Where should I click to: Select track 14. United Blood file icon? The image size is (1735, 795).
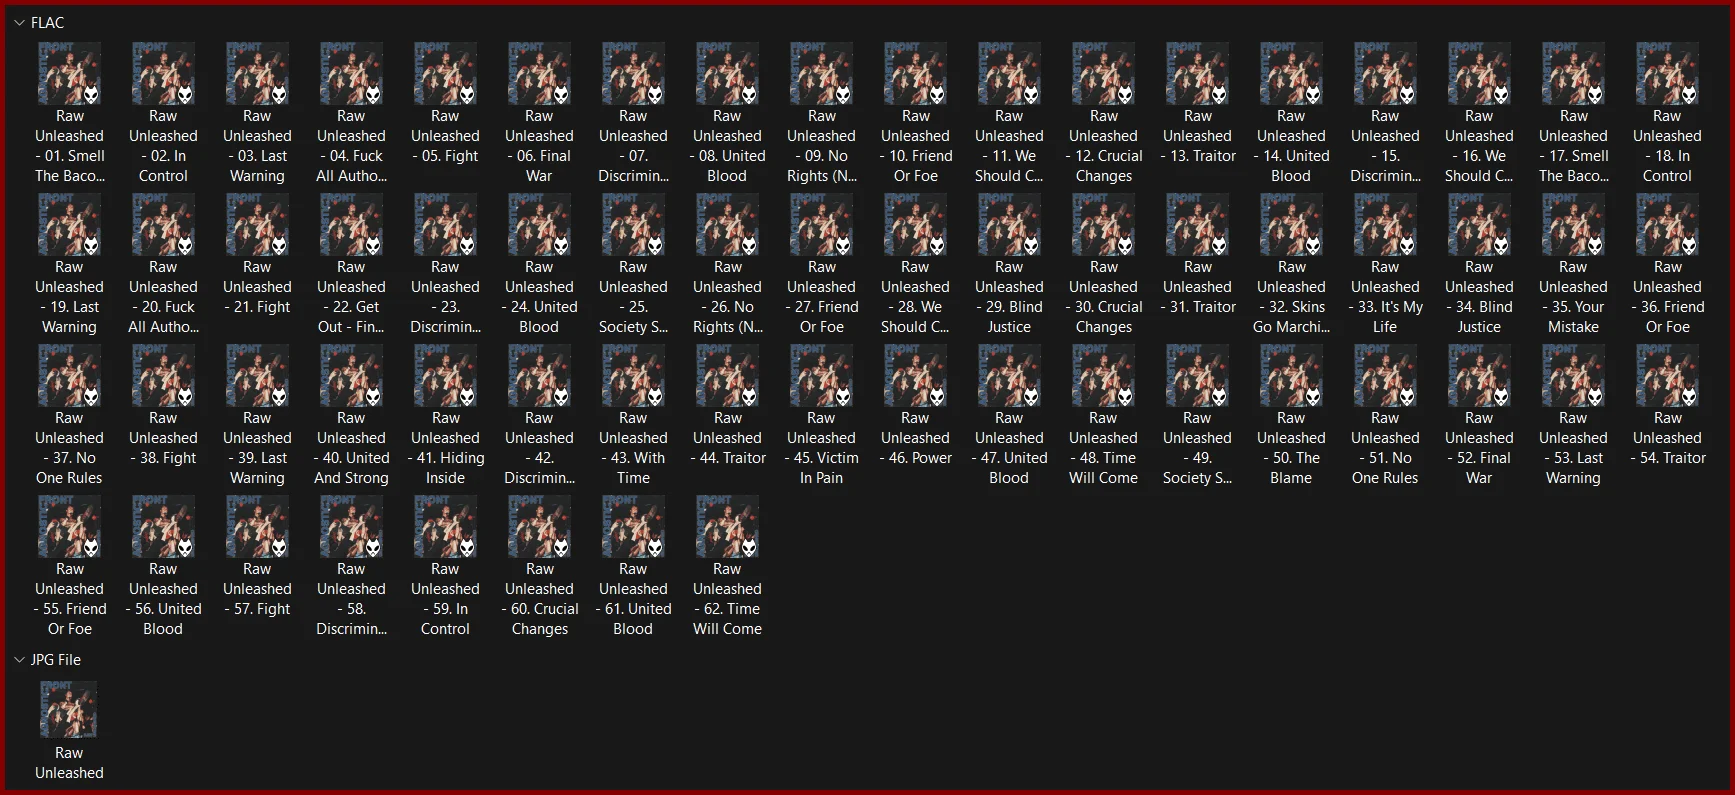1291,74
